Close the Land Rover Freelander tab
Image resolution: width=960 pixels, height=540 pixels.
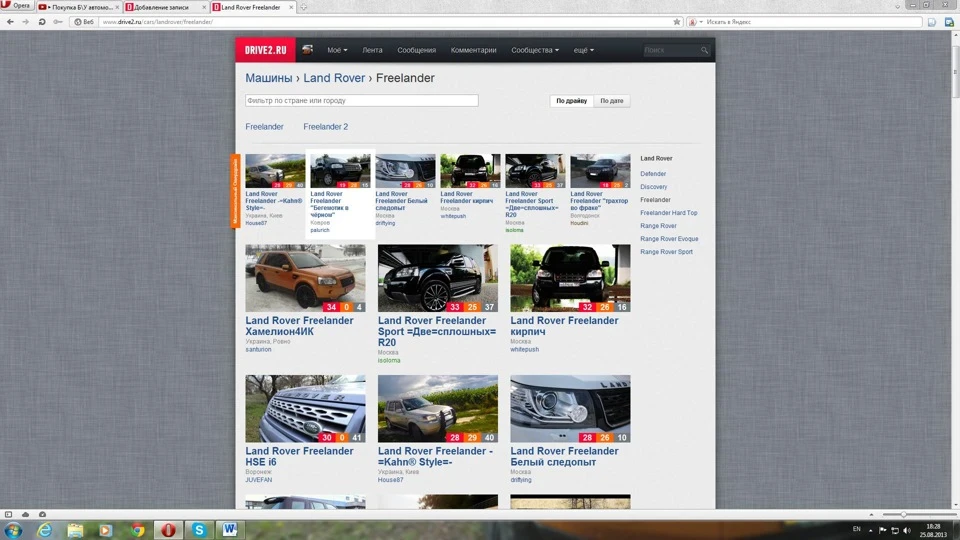(291, 7)
